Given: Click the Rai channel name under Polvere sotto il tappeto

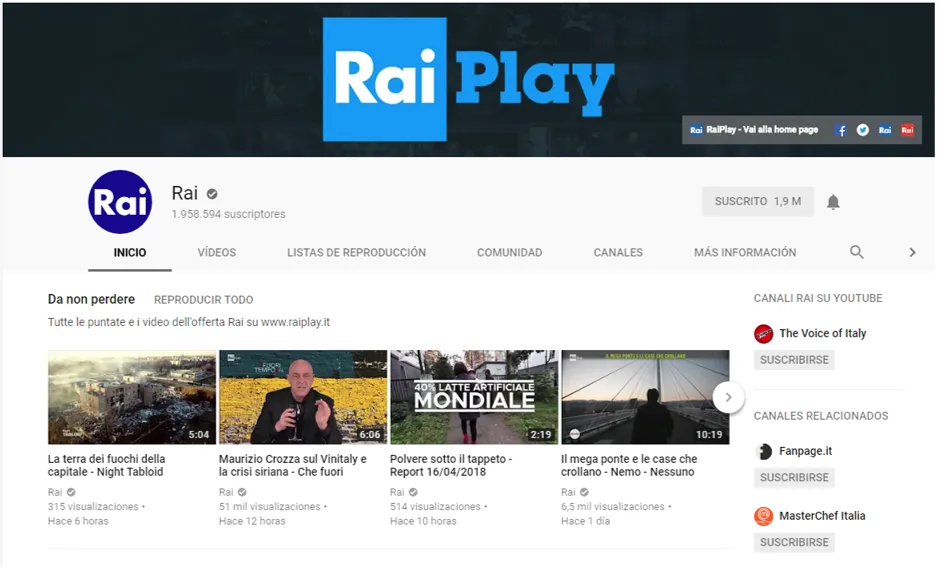Looking at the screenshot, I should tap(397, 492).
